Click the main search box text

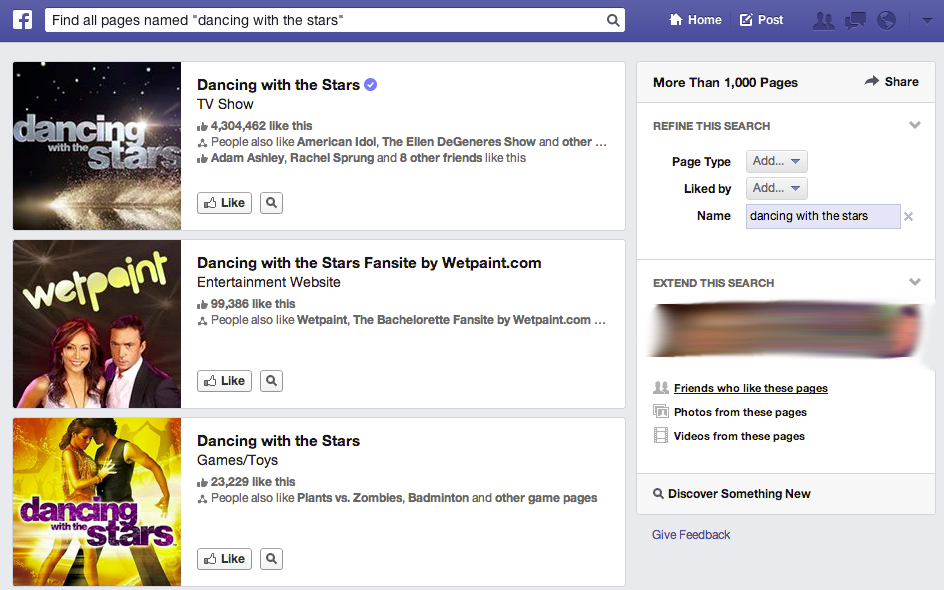[x=197, y=20]
